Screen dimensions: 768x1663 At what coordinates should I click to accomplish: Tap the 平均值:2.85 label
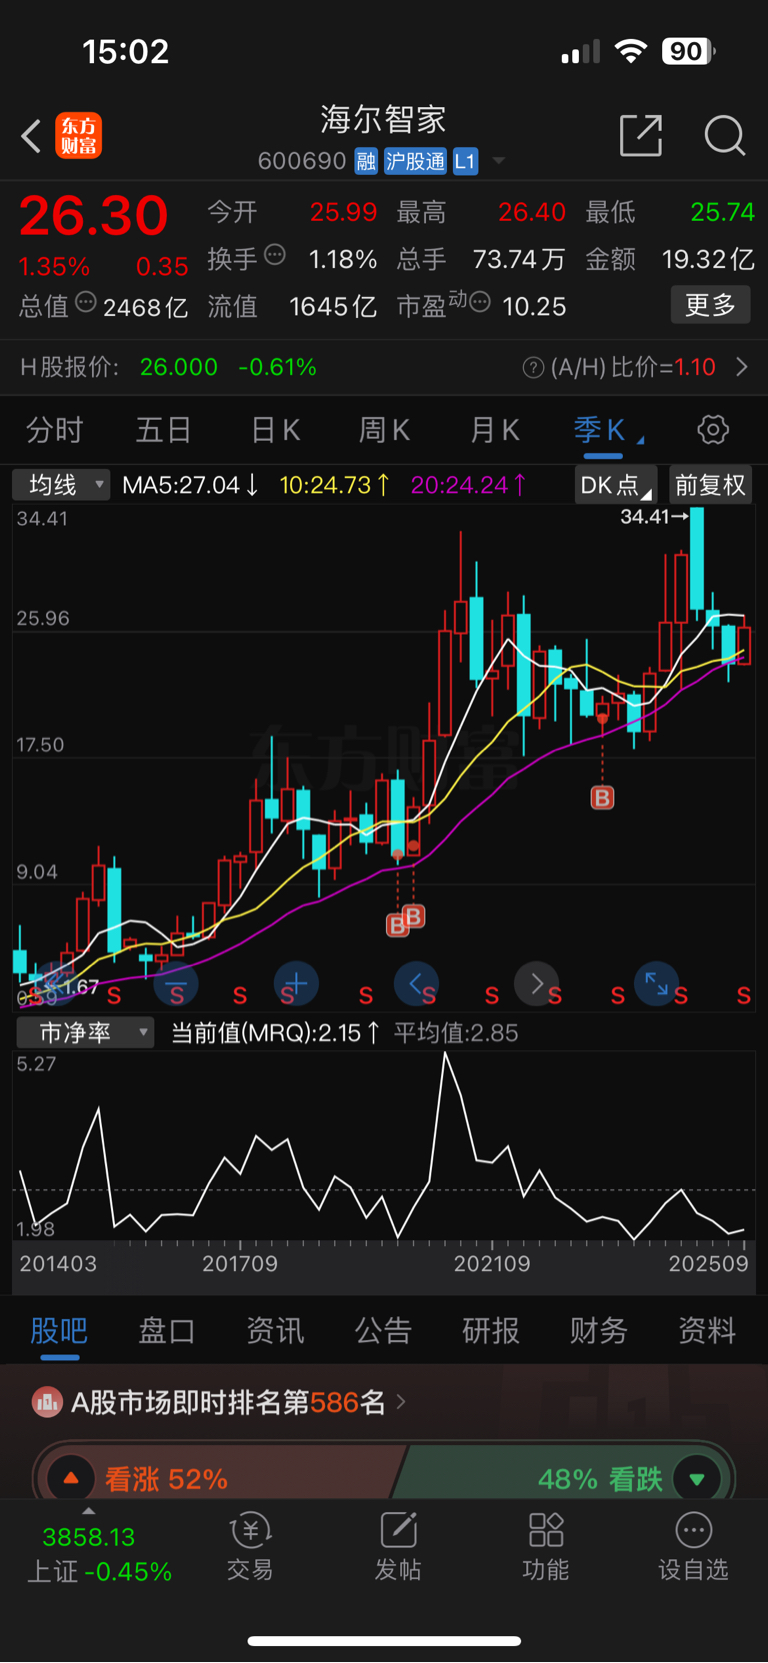tap(456, 1033)
